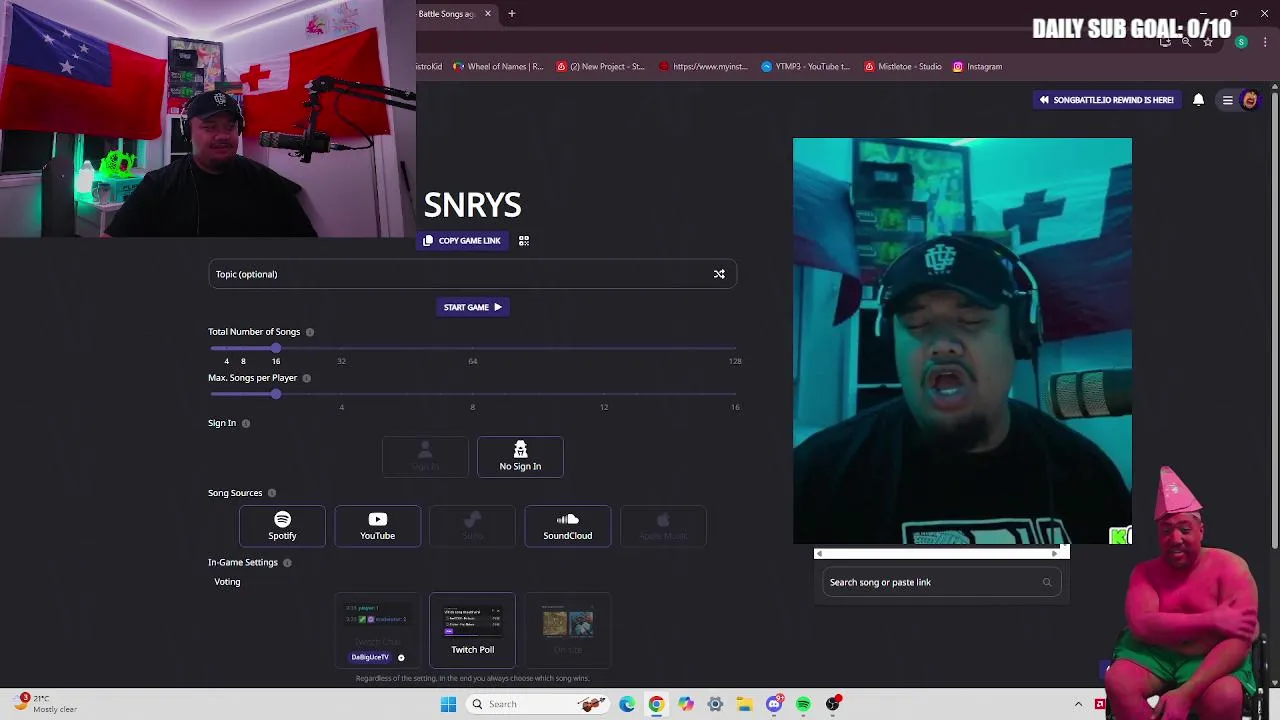Open the hamburger menu

click(x=1228, y=100)
